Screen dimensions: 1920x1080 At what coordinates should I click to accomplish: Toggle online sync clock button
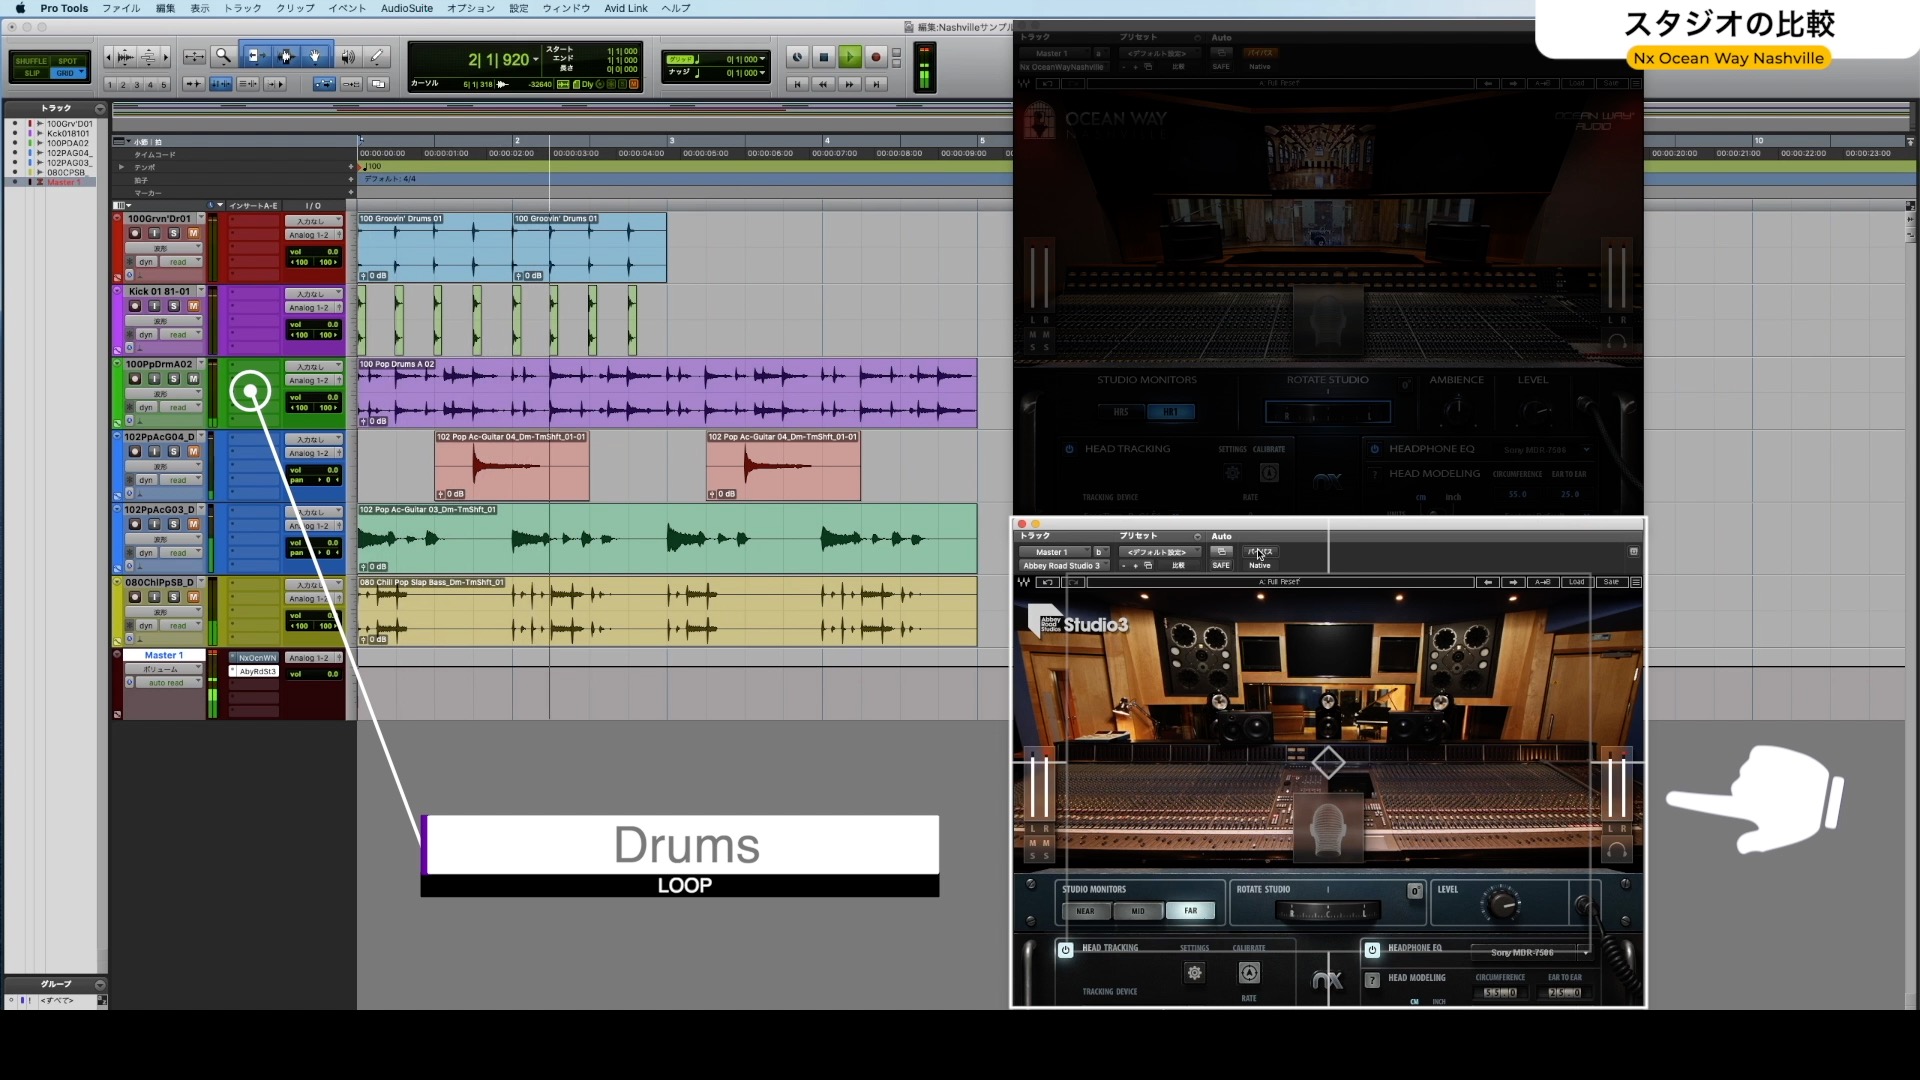pyautogui.click(x=797, y=57)
